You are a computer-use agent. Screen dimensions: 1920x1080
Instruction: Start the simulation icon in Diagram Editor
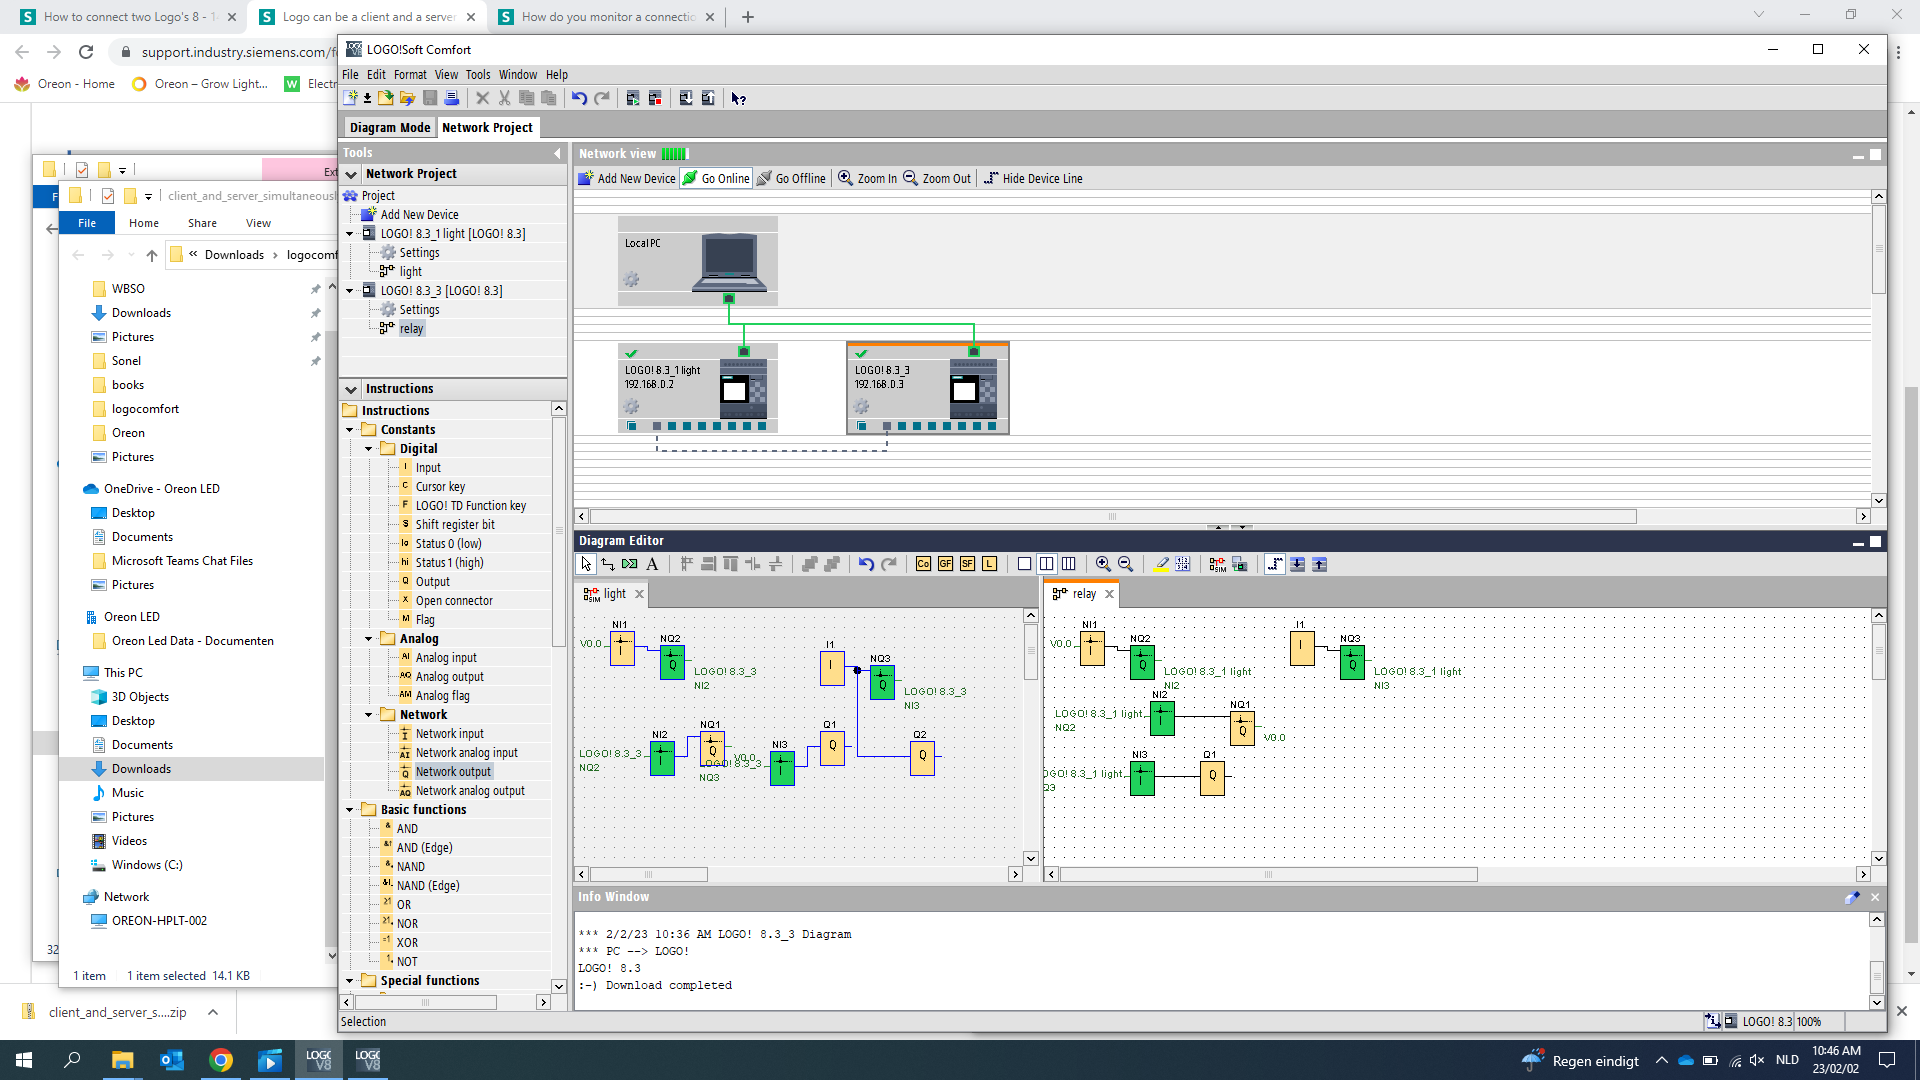[1217, 564]
